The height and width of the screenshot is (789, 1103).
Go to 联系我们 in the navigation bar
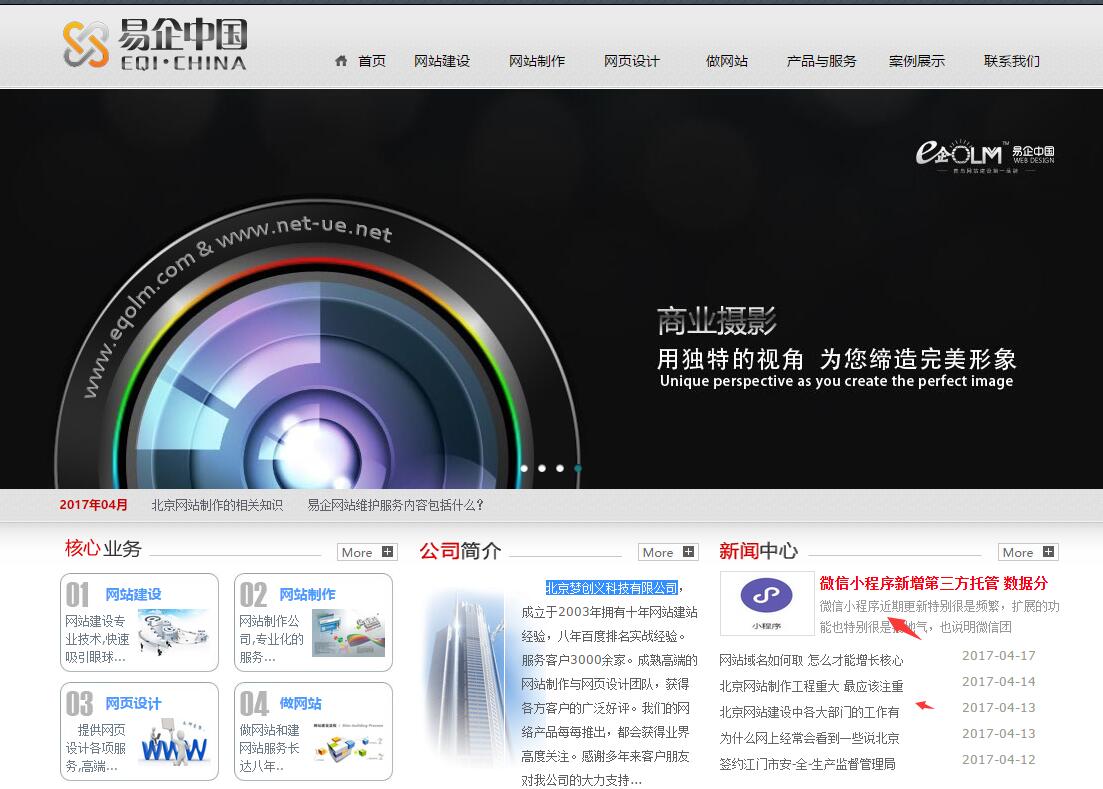[x=1011, y=61]
